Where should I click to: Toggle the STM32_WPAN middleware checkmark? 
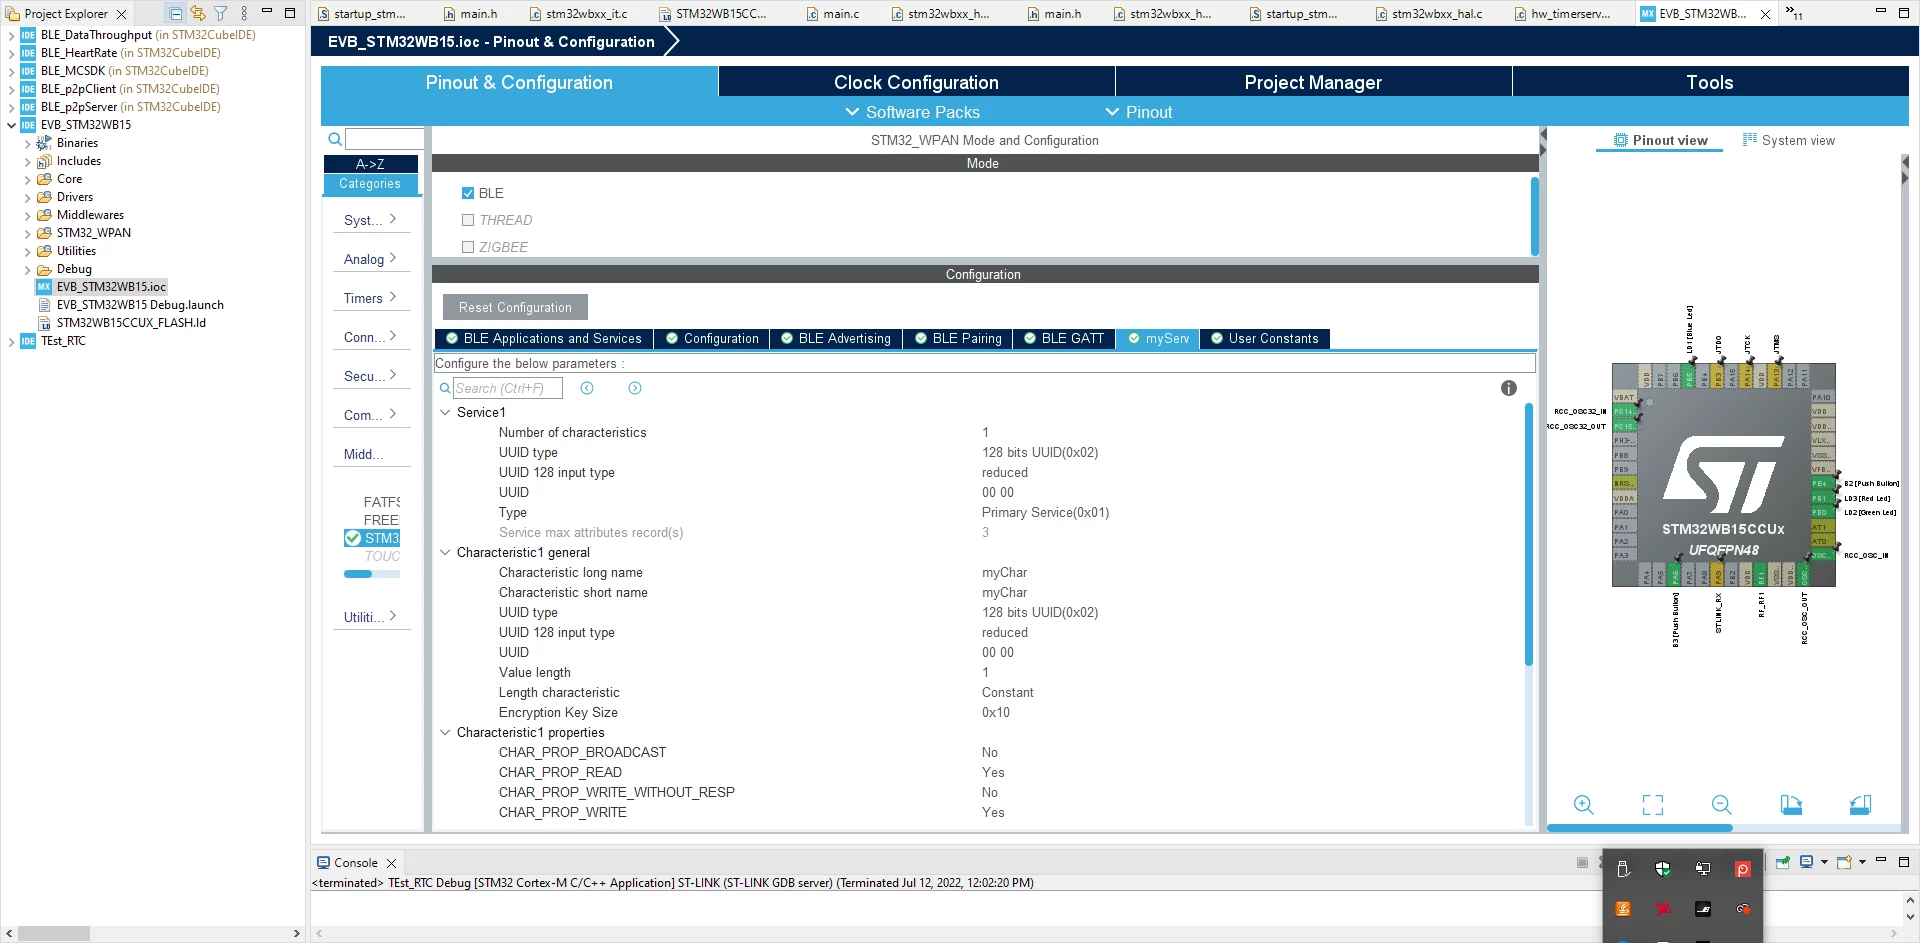(x=353, y=538)
